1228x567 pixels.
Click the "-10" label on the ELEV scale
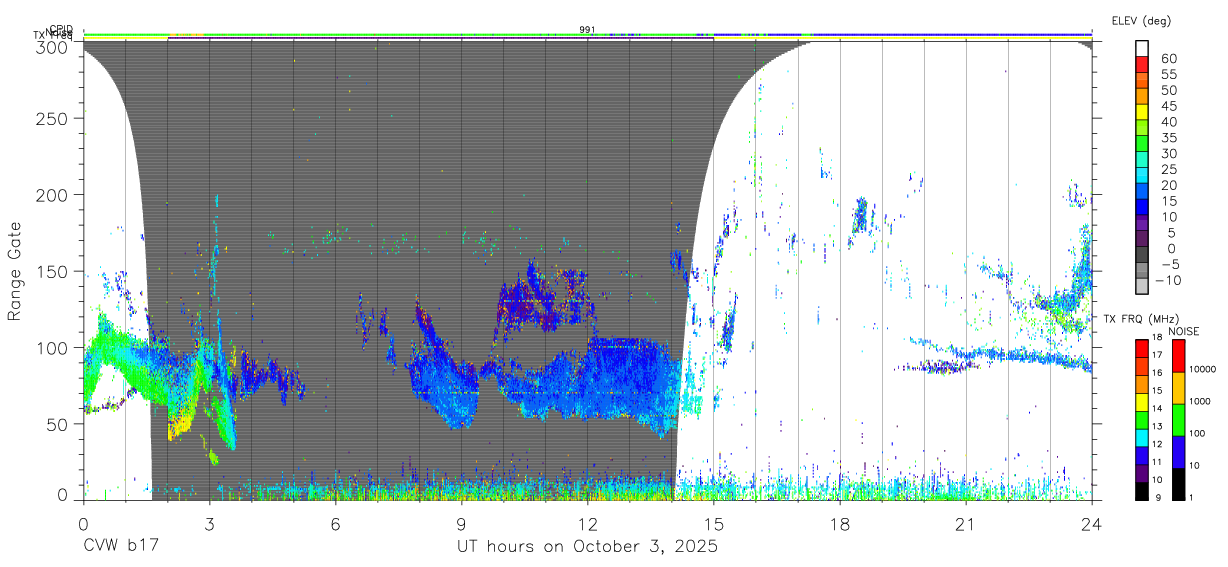coord(1167,280)
